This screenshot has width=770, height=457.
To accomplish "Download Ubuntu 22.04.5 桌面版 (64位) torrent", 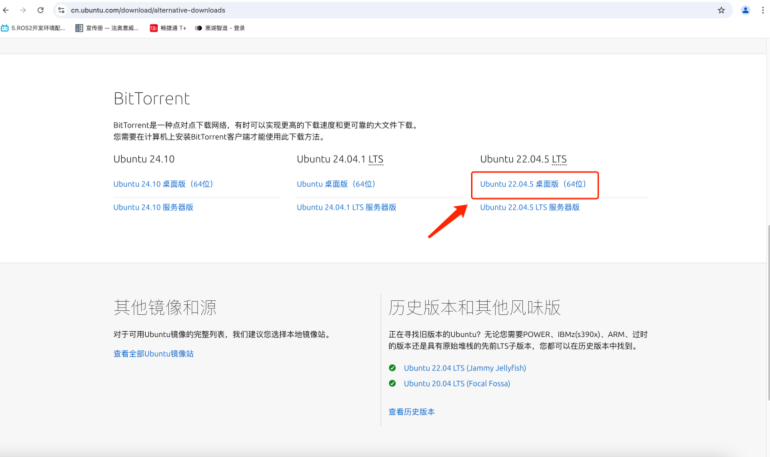I will [533, 184].
